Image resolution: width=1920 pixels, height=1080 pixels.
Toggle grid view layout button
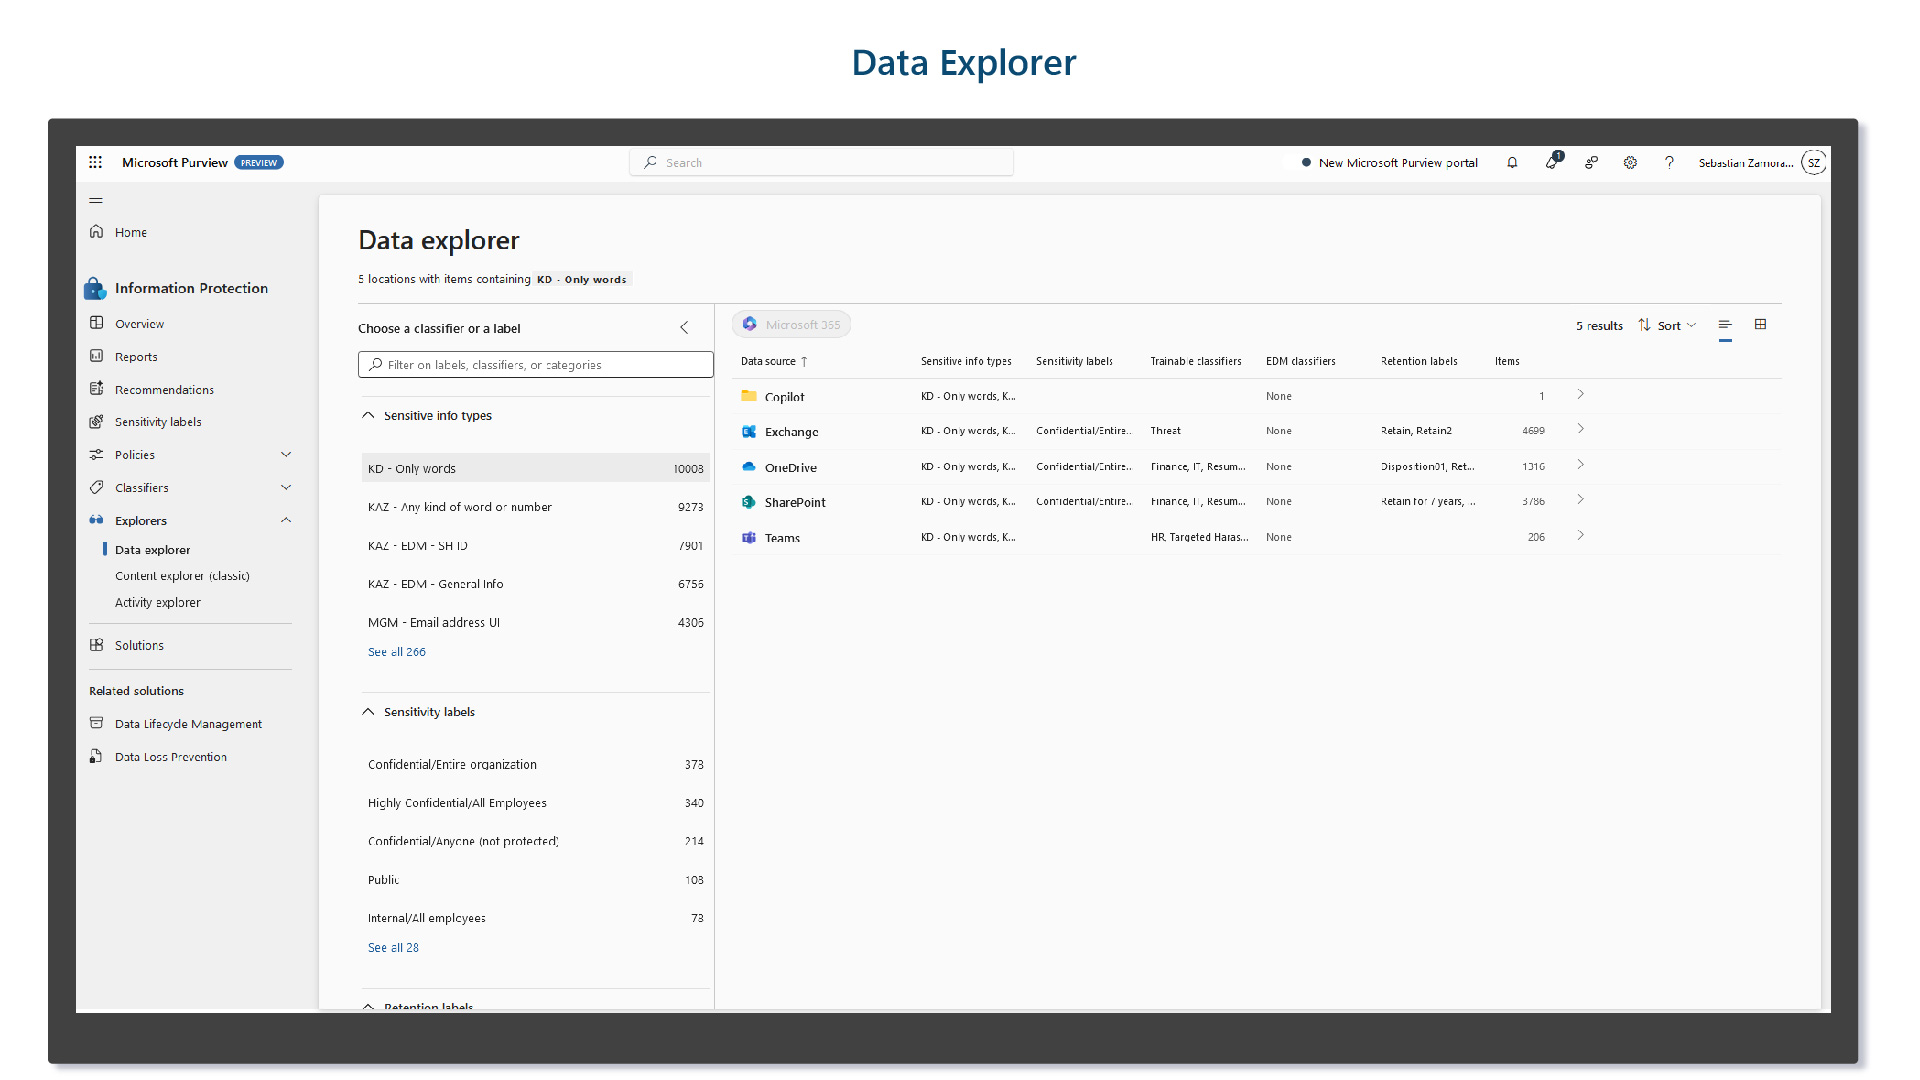1760,324
